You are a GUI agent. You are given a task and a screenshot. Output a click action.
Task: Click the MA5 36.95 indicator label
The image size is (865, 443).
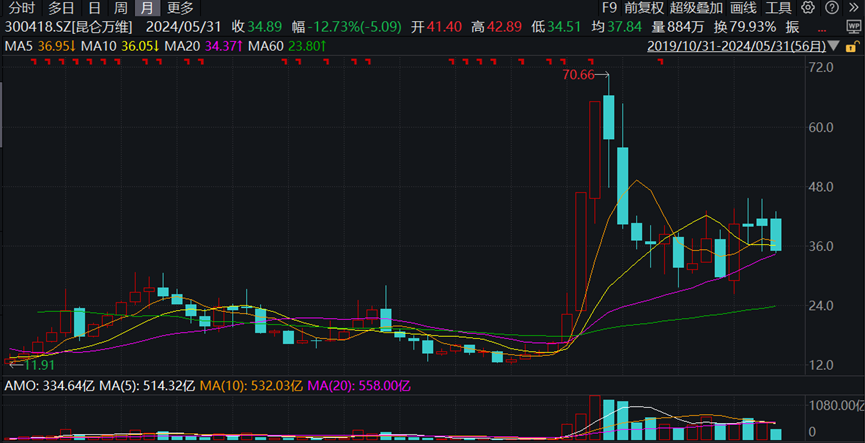41,47
